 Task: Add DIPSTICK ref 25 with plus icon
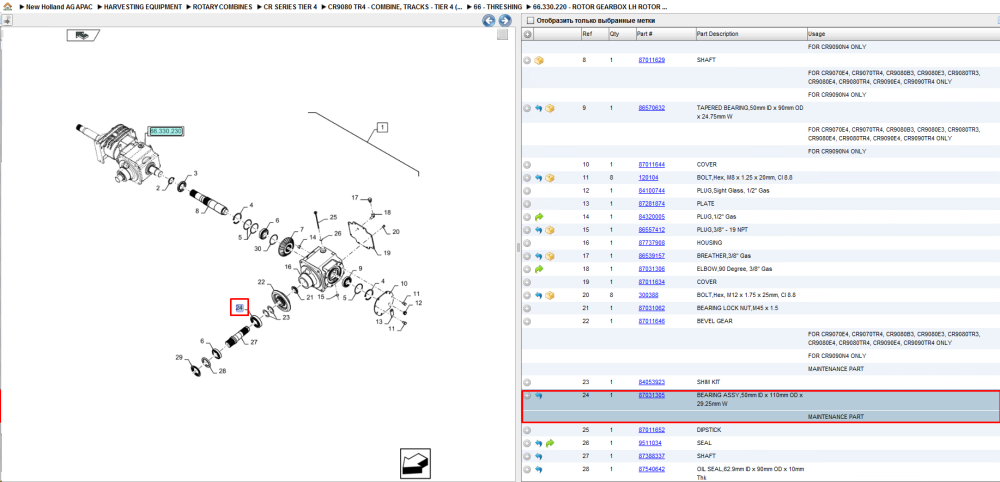527,430
